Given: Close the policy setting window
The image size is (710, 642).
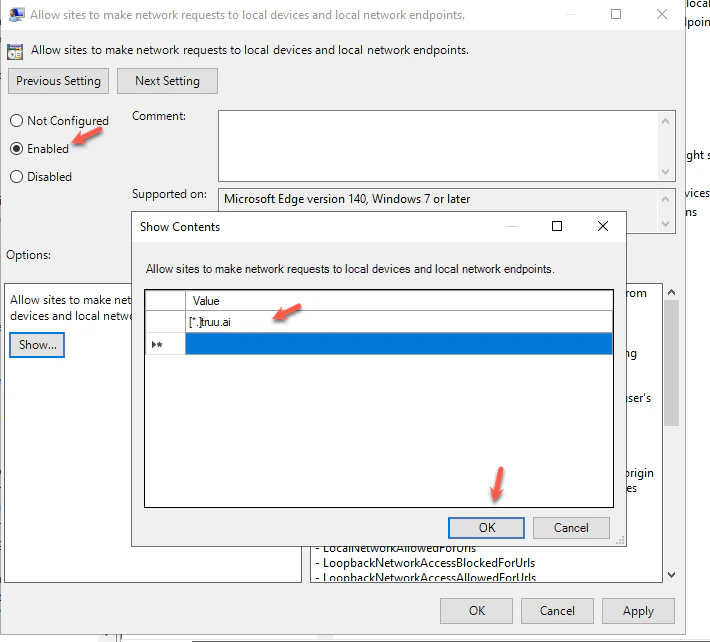Looking at the screenshot, I should [662, 14].
